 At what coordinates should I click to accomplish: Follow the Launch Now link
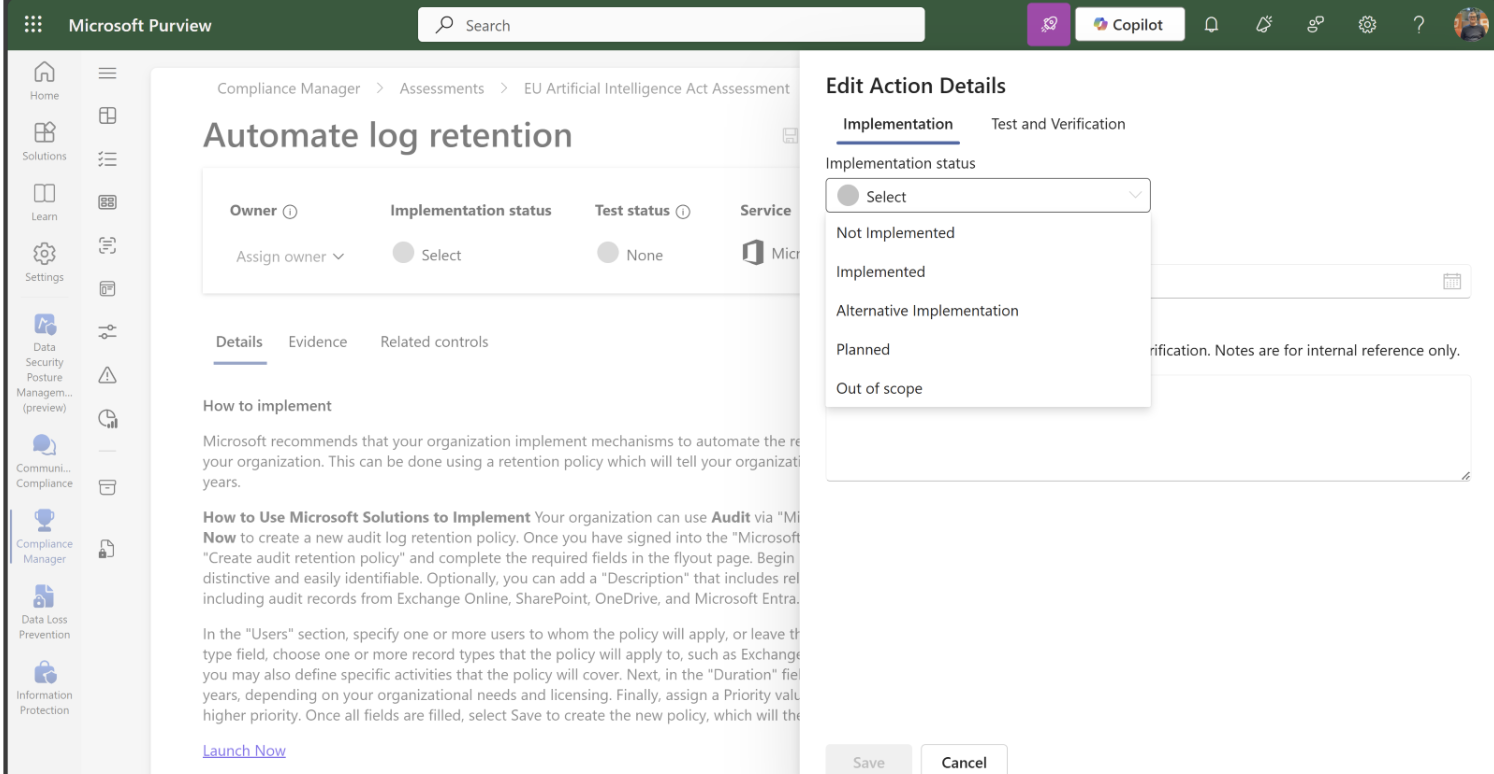(244, 751)
